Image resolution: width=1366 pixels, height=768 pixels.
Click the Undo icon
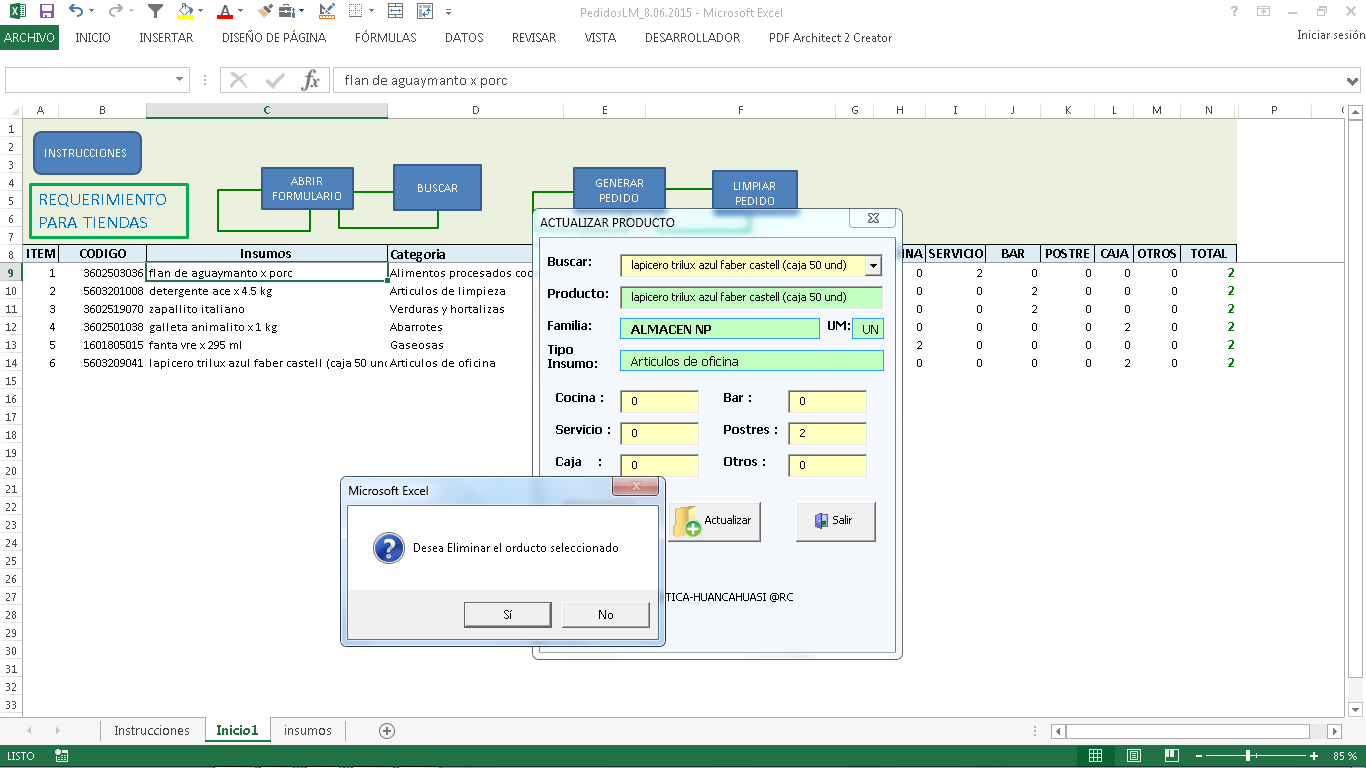(77, 11)
